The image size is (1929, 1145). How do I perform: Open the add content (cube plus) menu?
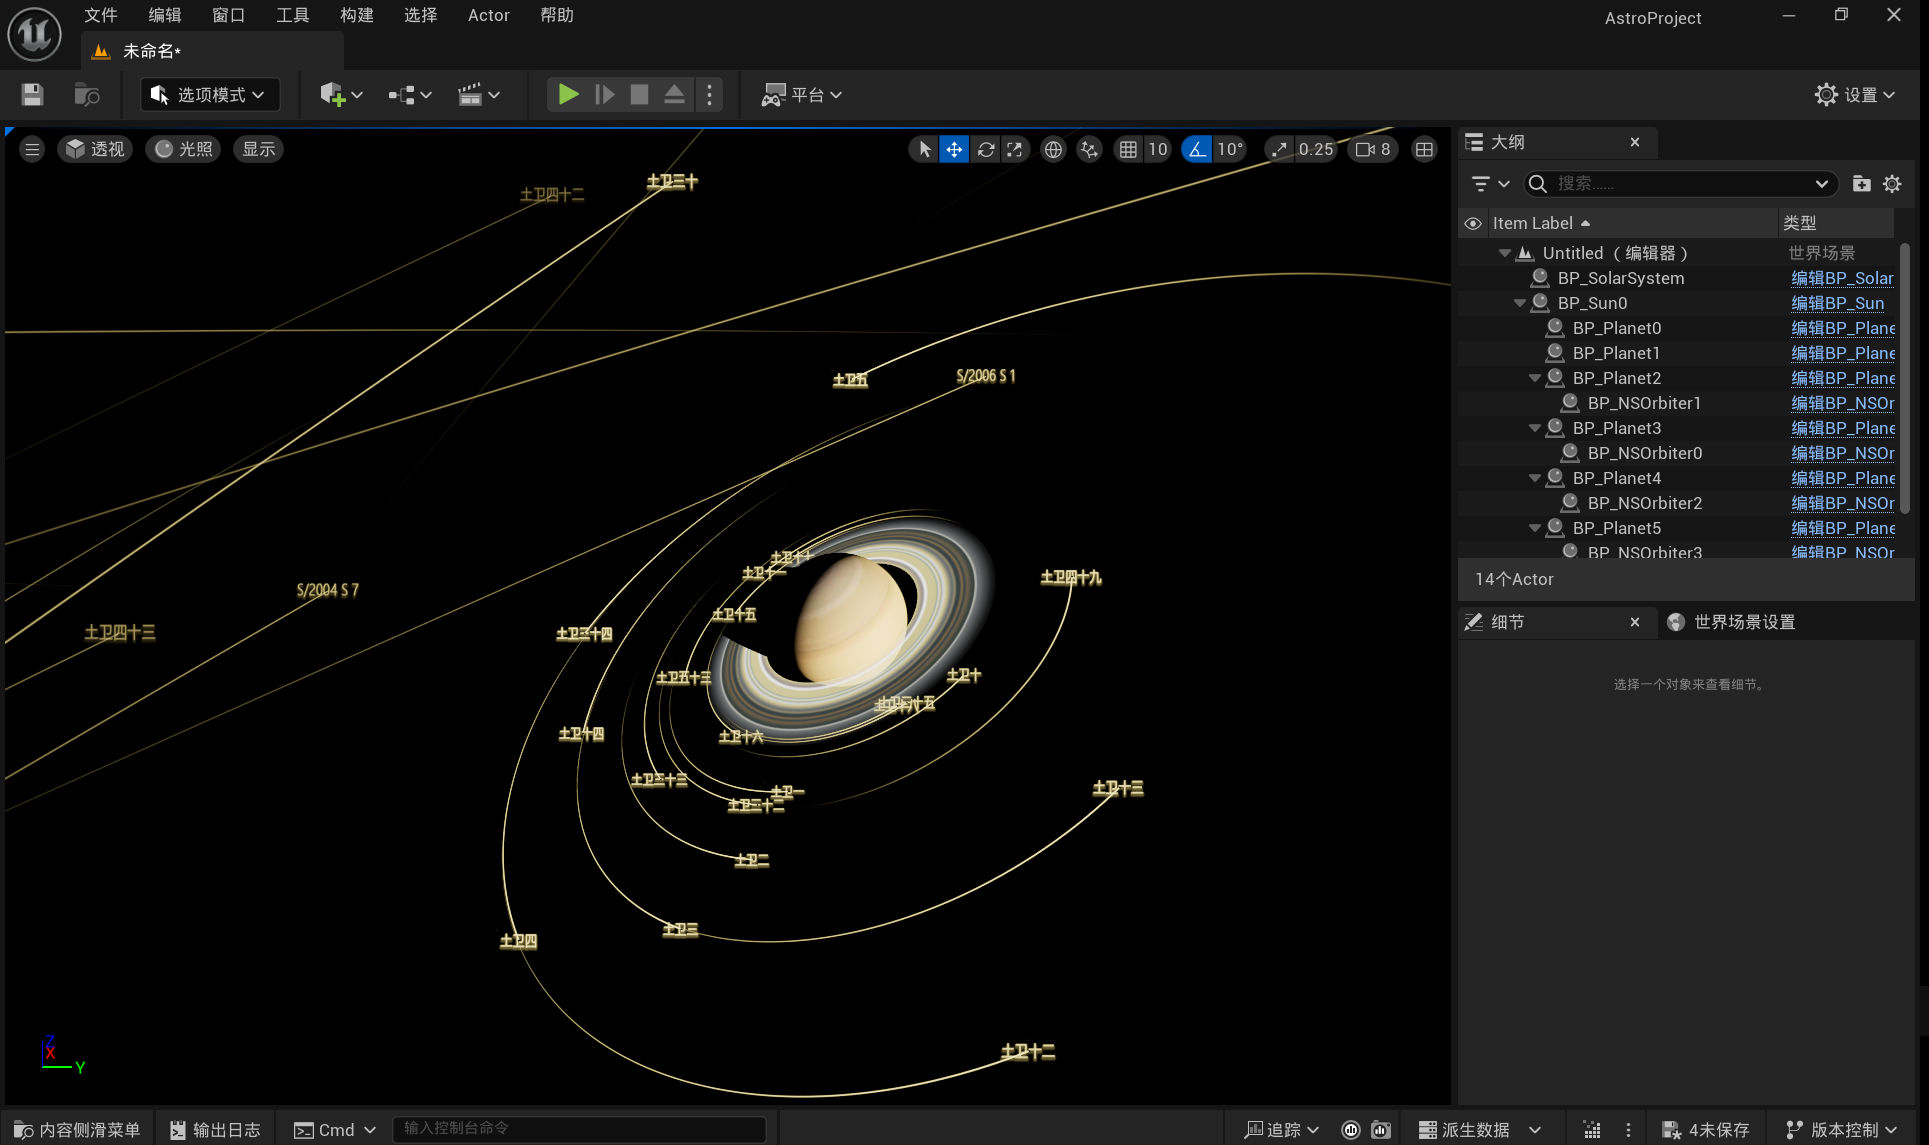click(x=340, y=95)
